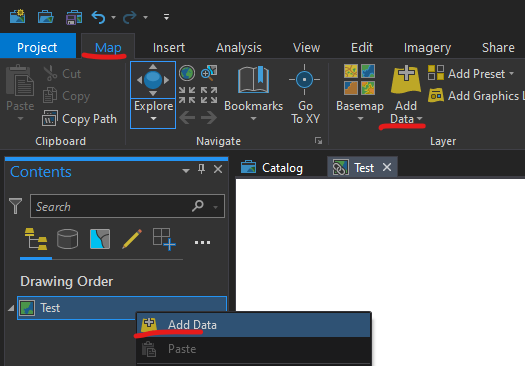This screenshot has height=366, width=525.
Task: Expand the Add Preset dropdown arrow
Action: pos(512,73)
